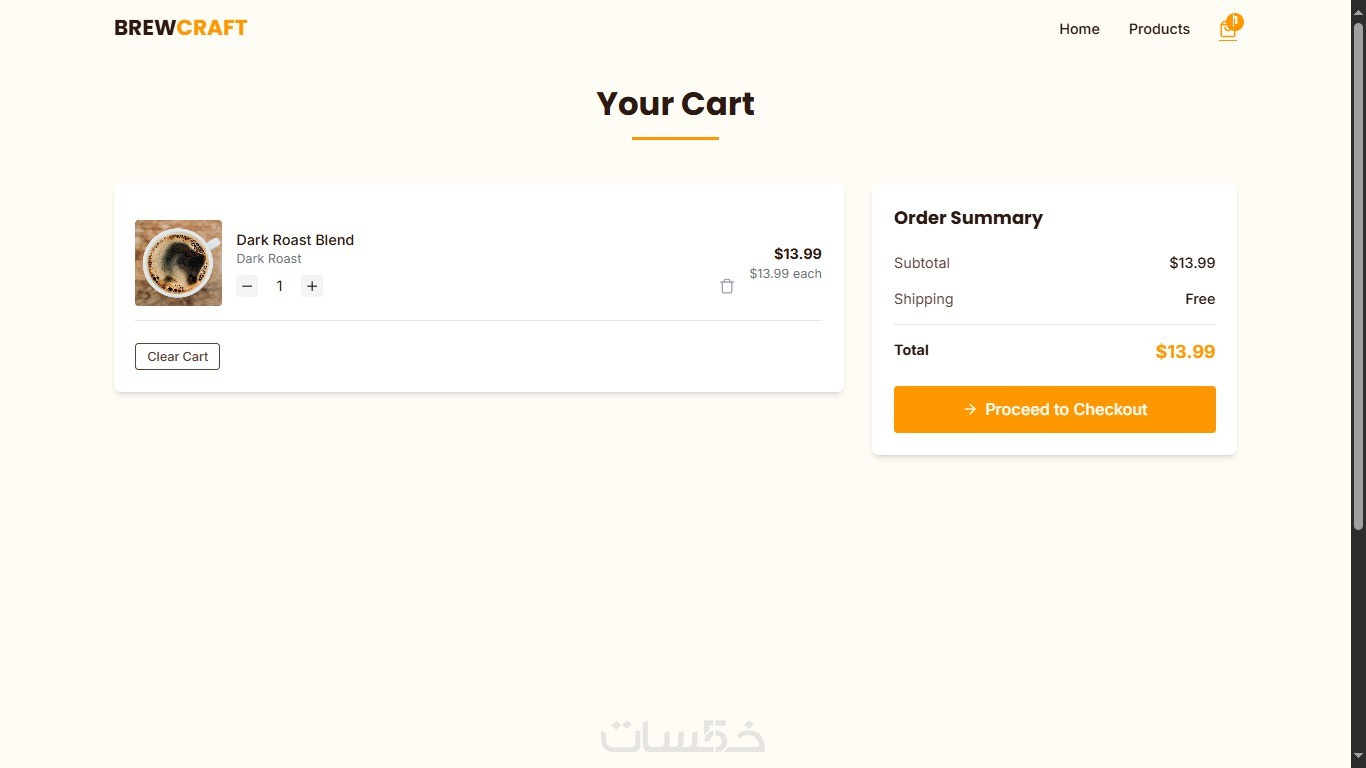Click the quantity value between the steppers
This screenshot has width=1366, height=768.
click(280, 287)
